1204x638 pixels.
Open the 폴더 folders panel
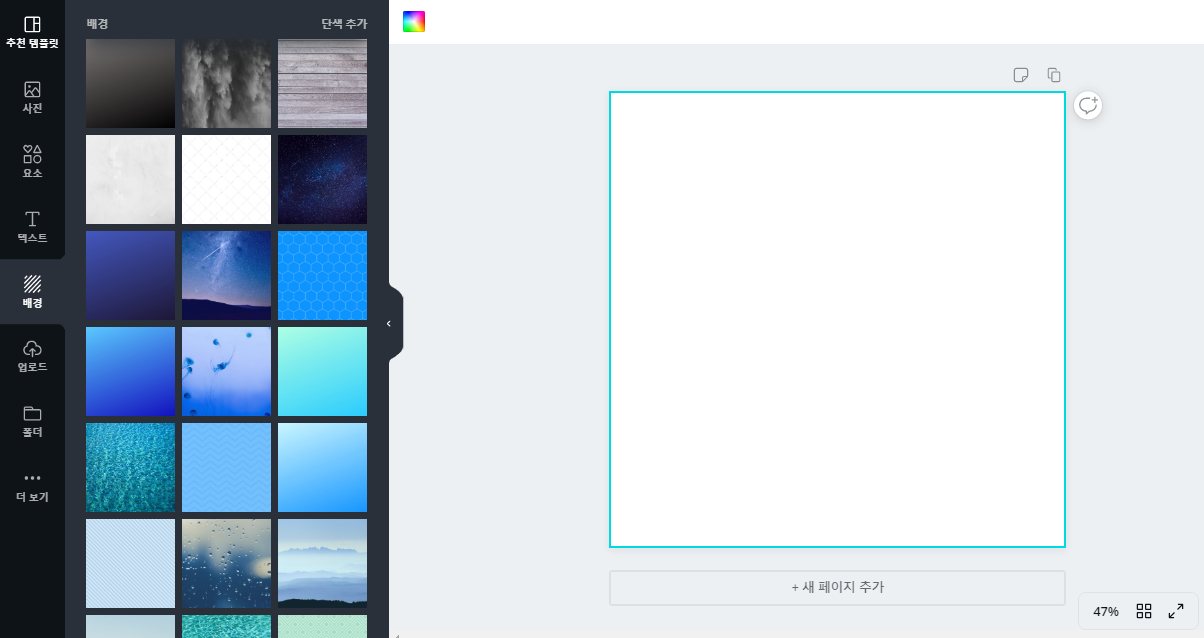click(32, 421)
